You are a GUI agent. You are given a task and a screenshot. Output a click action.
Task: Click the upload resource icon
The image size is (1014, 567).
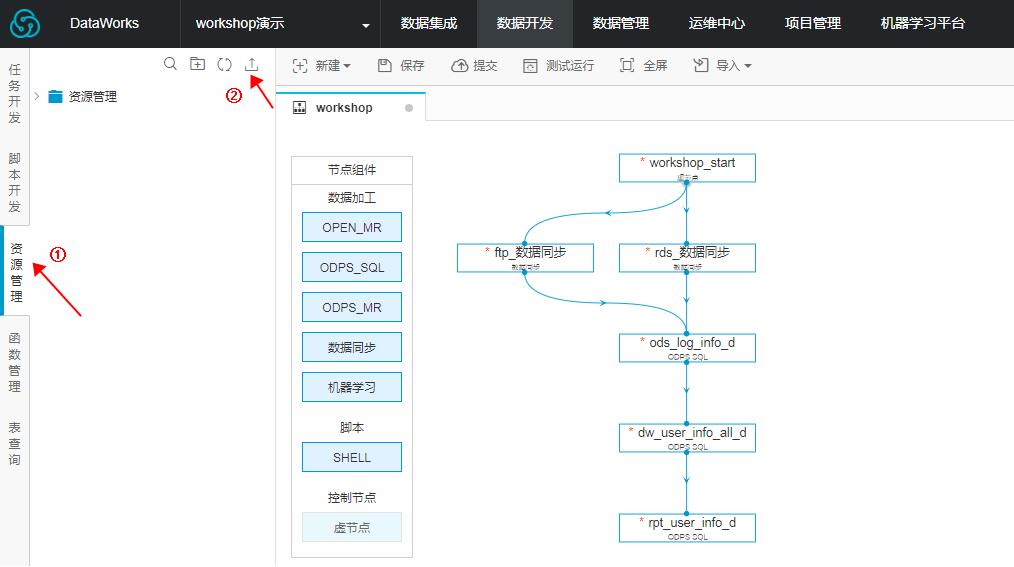252,64
